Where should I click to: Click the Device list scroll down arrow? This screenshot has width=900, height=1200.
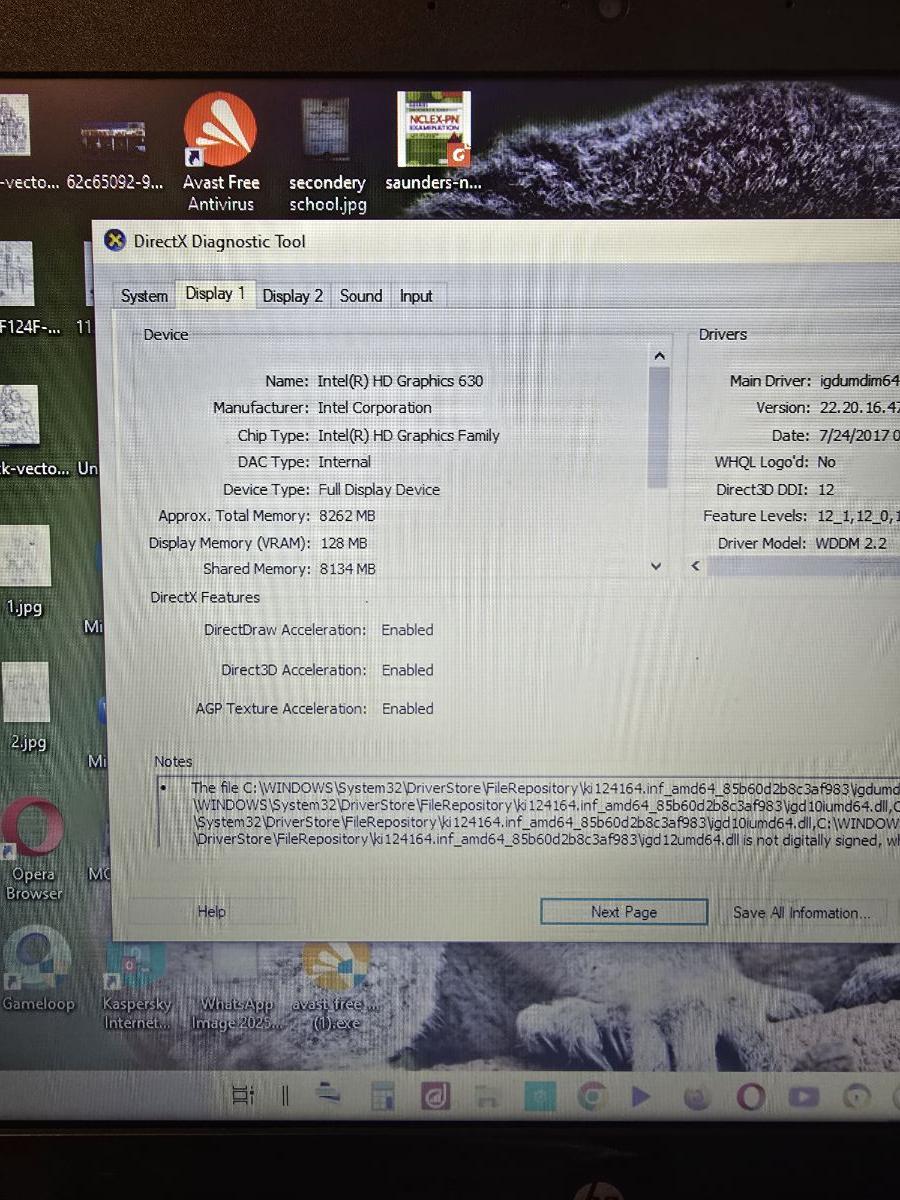click(657, 566)
